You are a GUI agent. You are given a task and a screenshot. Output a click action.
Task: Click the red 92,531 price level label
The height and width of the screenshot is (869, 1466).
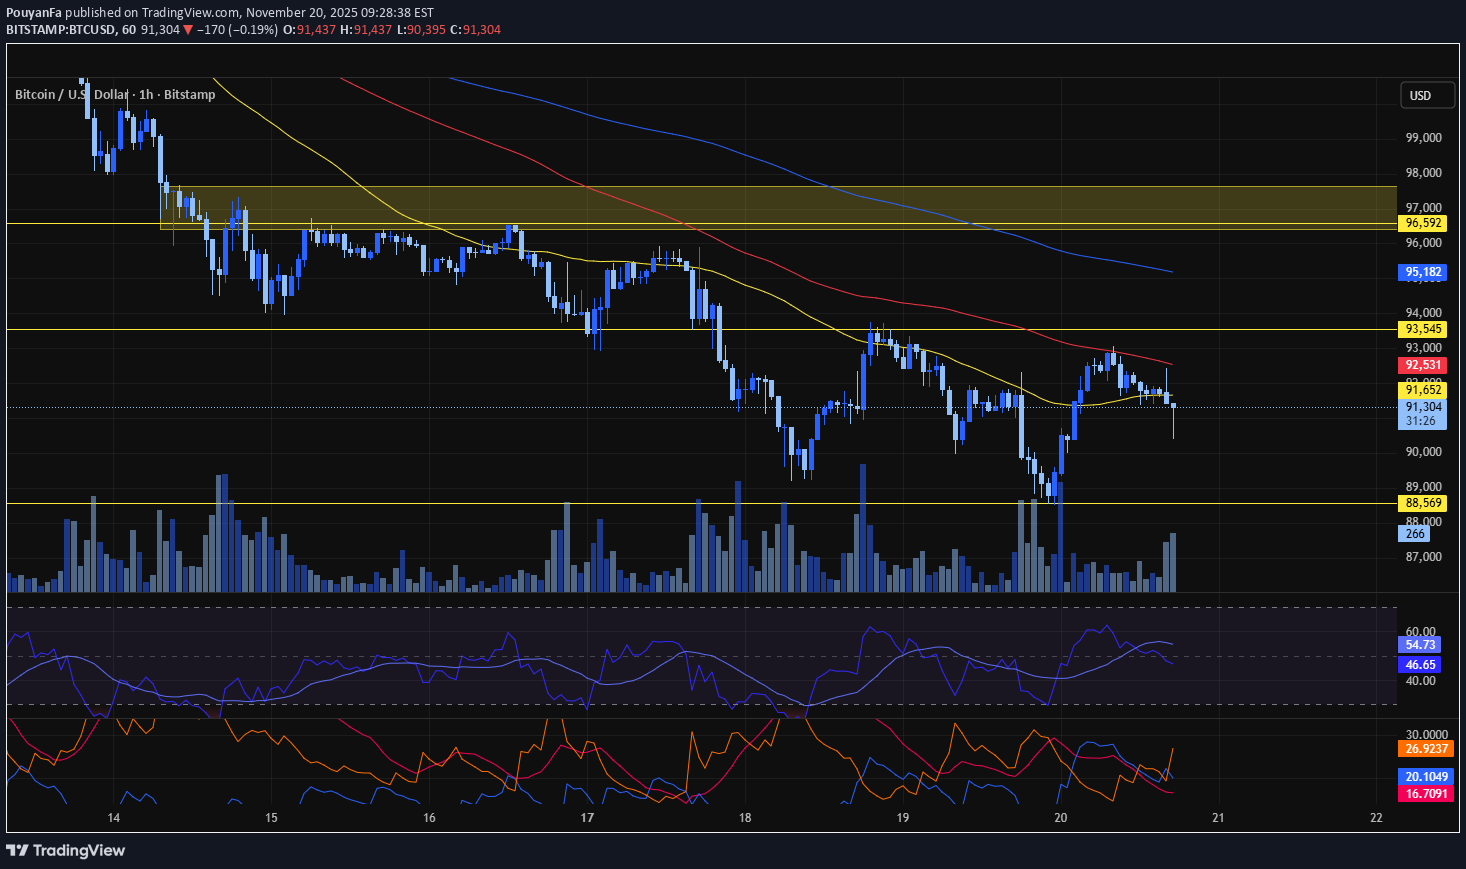(x=1422, y=365)
